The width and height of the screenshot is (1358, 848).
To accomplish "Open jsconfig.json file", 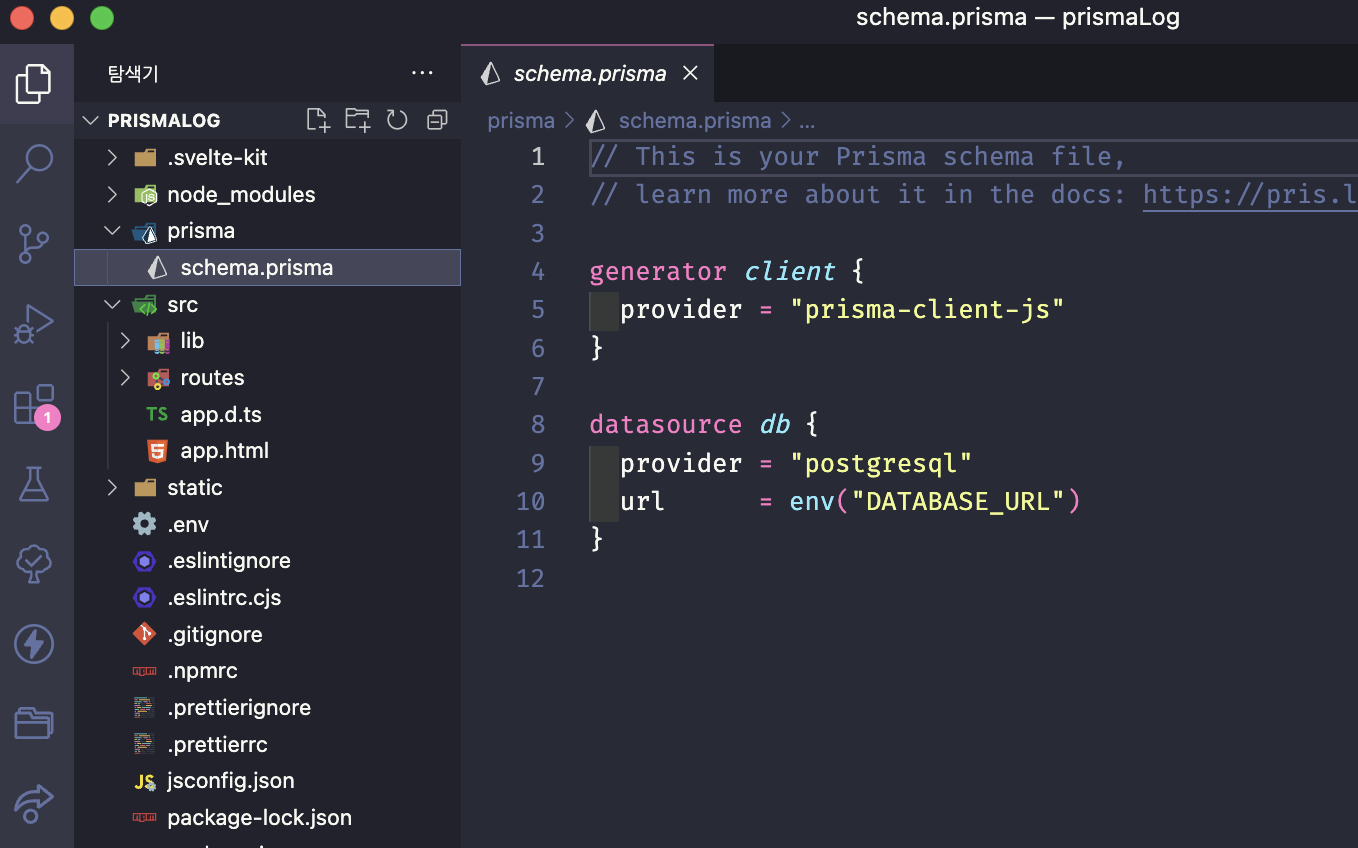I will pyautogui.click(x=268, y=781).
